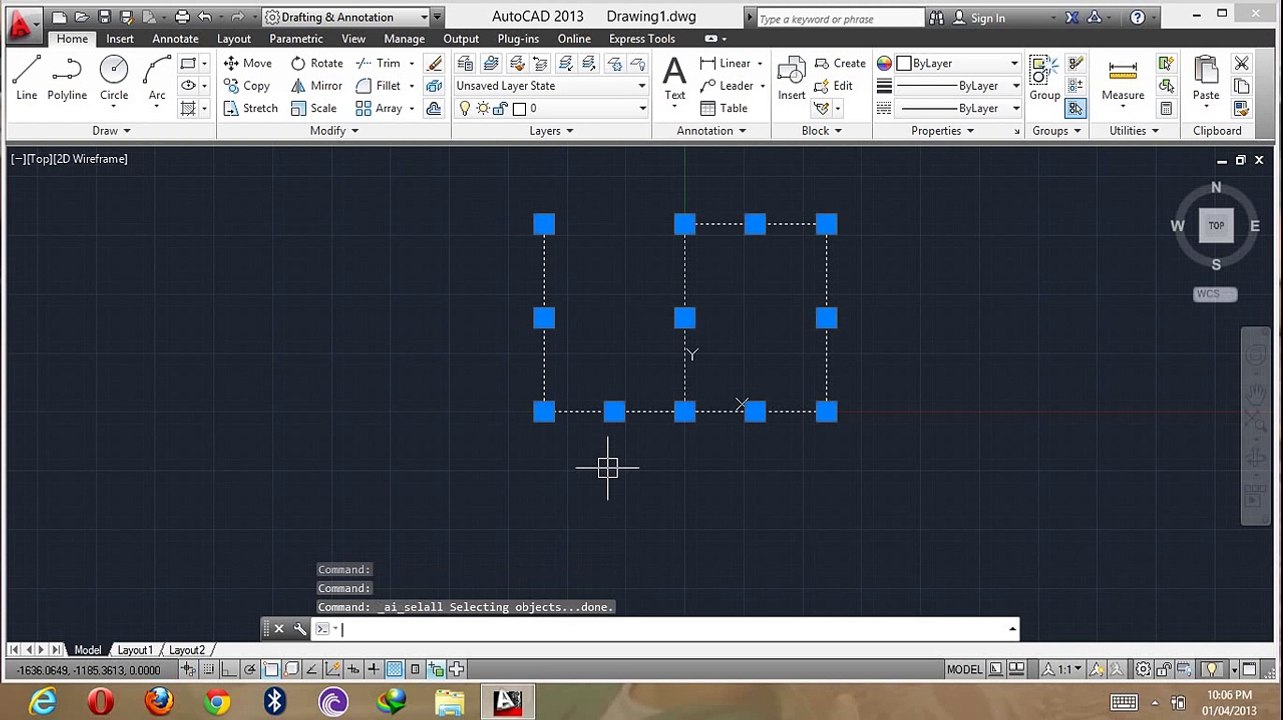This screenshot has width=1283, height=720.
Task: Open Google Chrome from taskbar
Action: coord(217,701)
